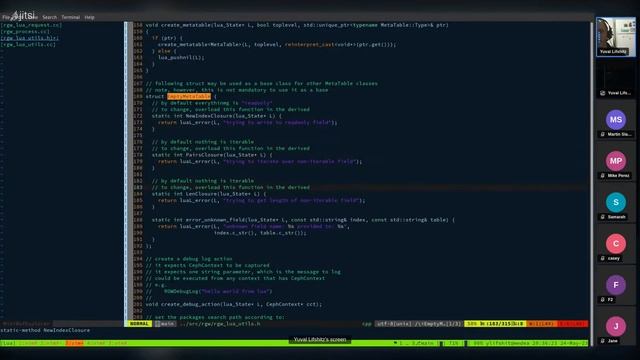Select Samarah participant avatar S

[616, 202]
